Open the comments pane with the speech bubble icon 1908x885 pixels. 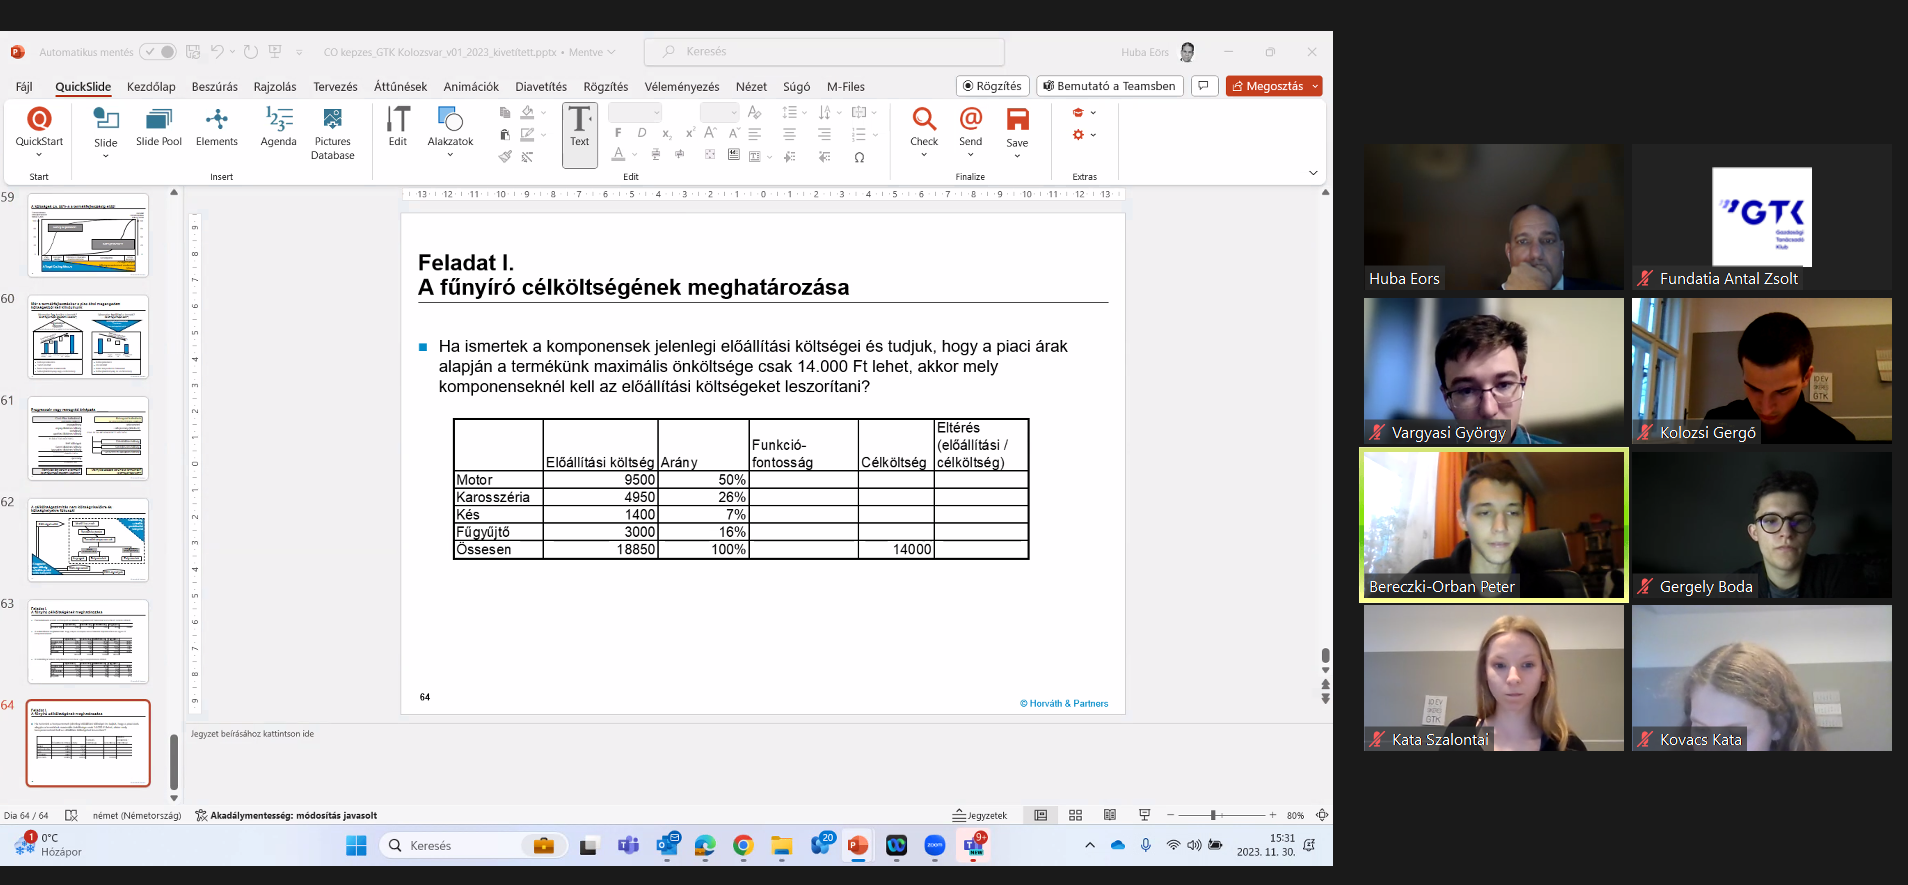(x=1204, y=86)
